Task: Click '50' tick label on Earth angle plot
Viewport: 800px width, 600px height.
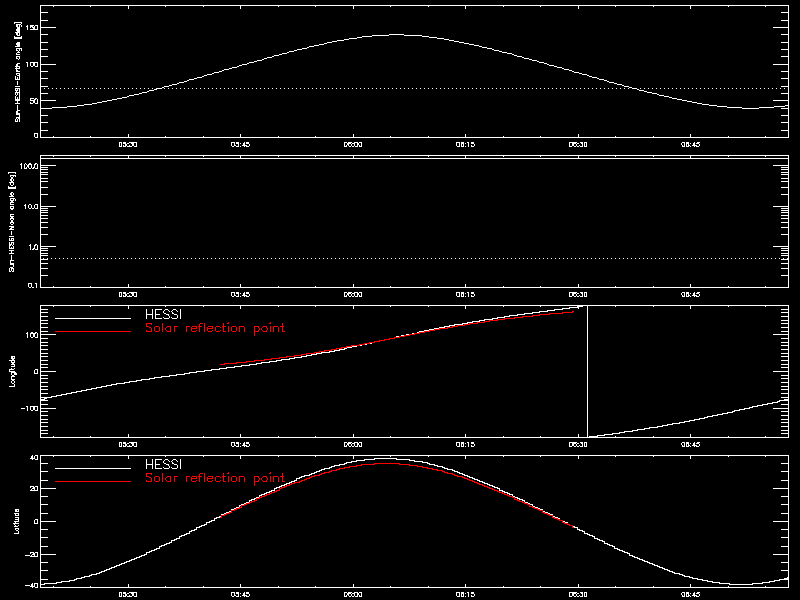Action: pos(35,101)
